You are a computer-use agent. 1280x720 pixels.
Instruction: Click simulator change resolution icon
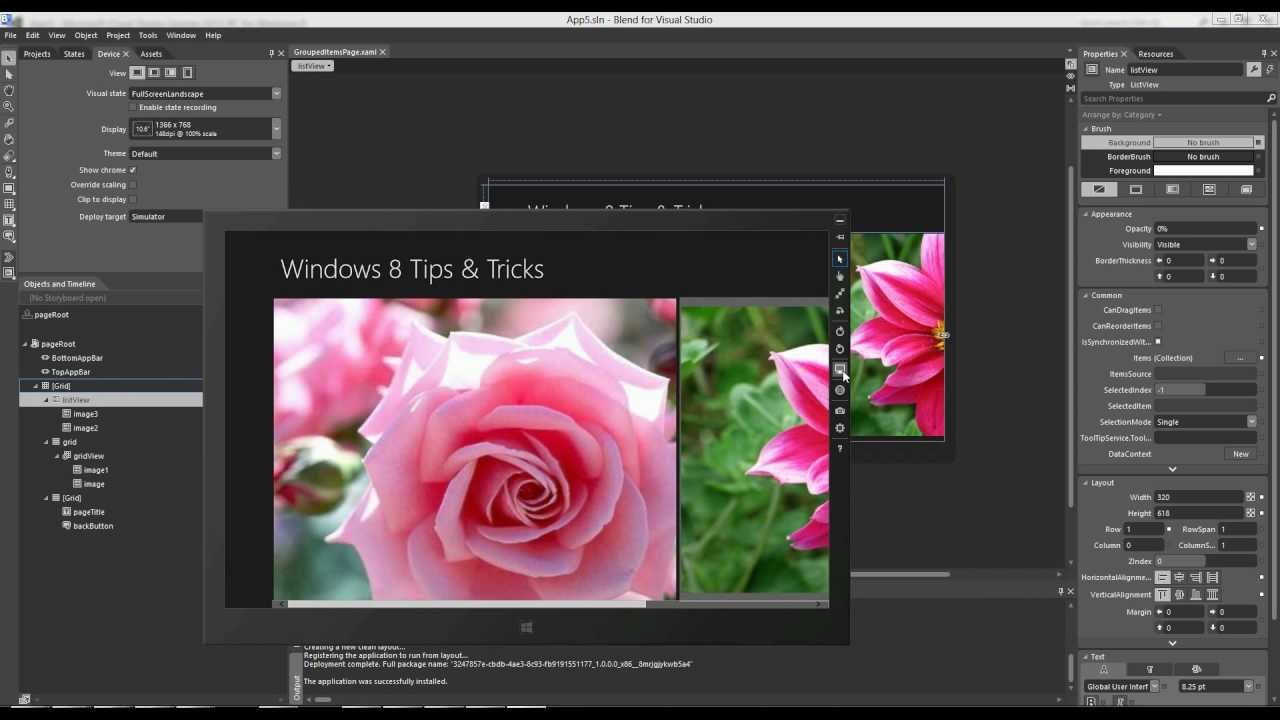(x=840, y=369)
